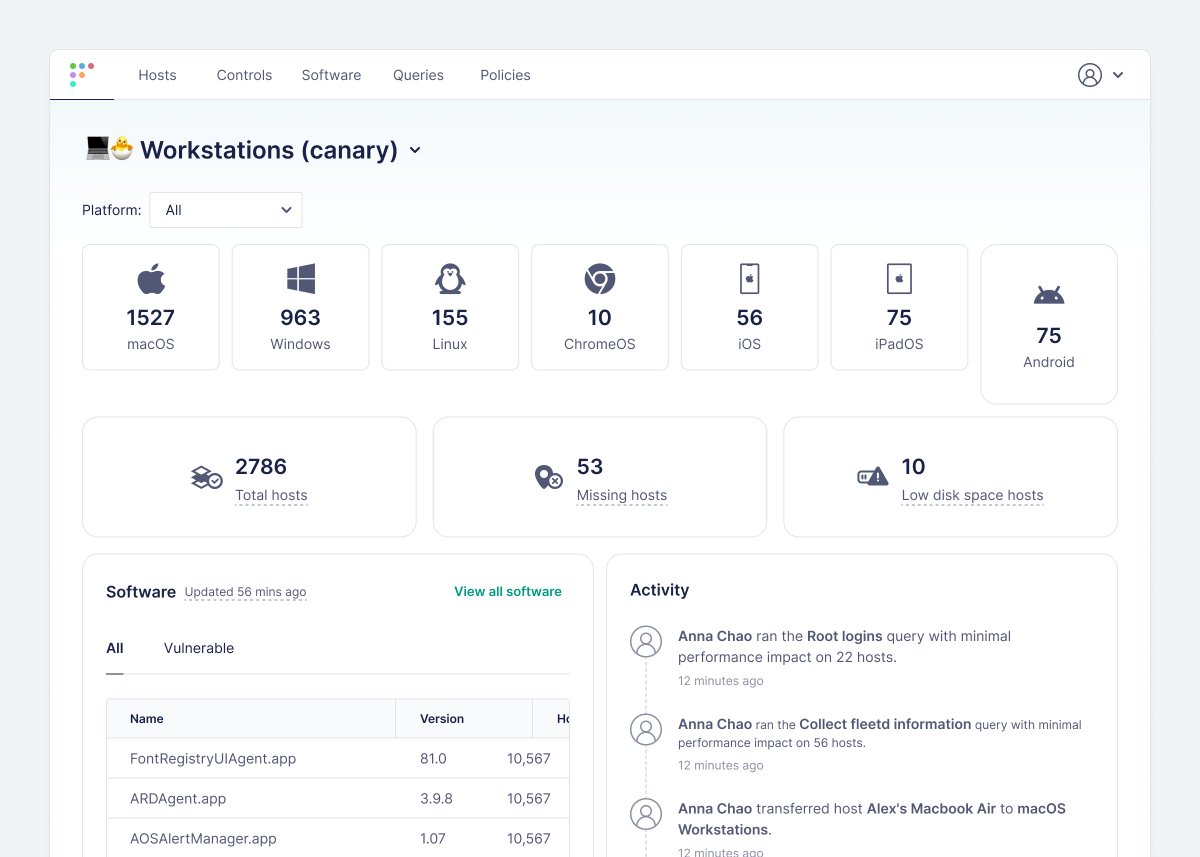Open the Platform filter dropdown set to All
The image size is (1200, 857).
click(226, 210)
